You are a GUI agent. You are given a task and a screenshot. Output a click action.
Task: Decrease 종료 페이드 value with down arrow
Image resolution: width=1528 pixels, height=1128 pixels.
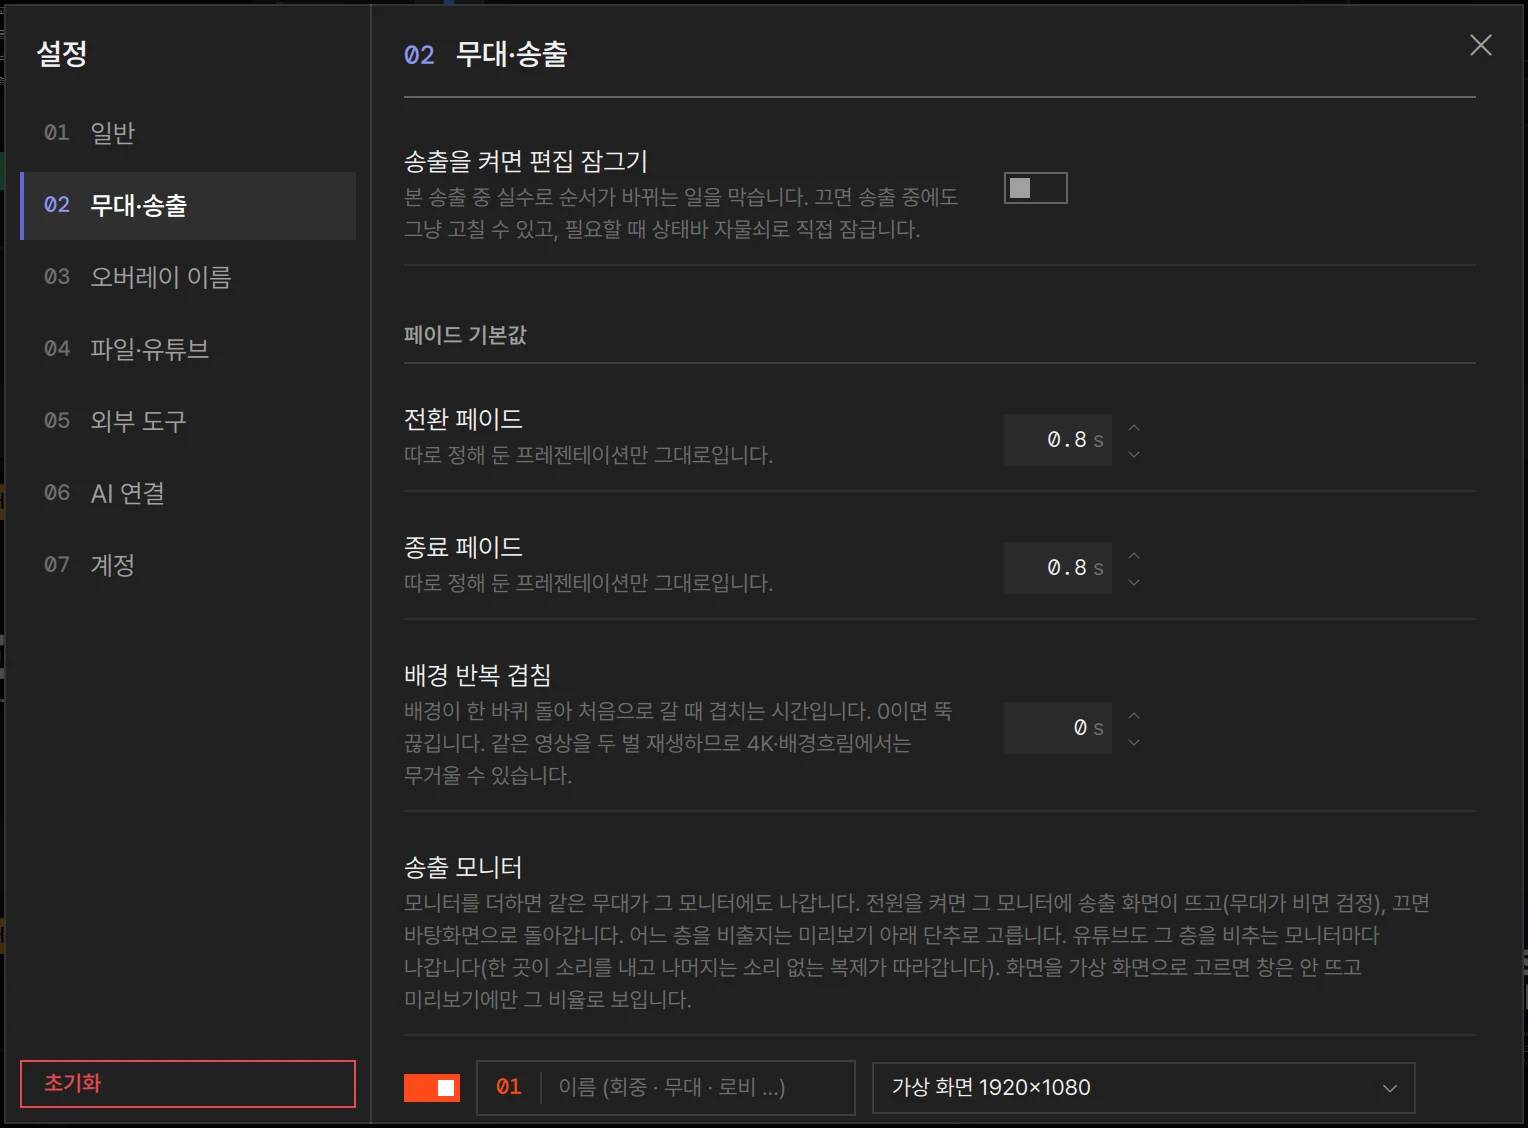(1134, 582)
